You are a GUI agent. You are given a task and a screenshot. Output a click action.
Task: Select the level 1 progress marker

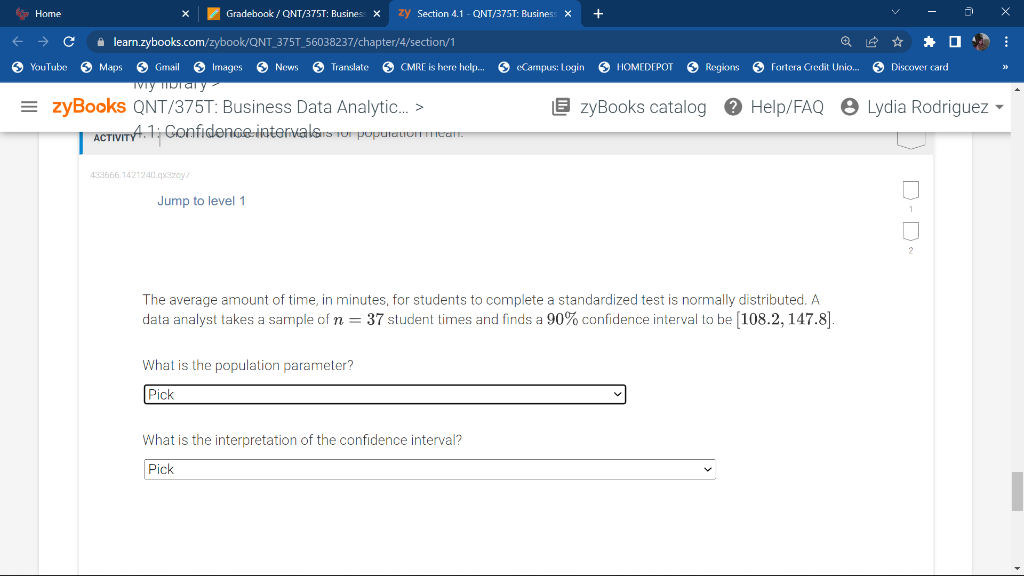point(910,190)
